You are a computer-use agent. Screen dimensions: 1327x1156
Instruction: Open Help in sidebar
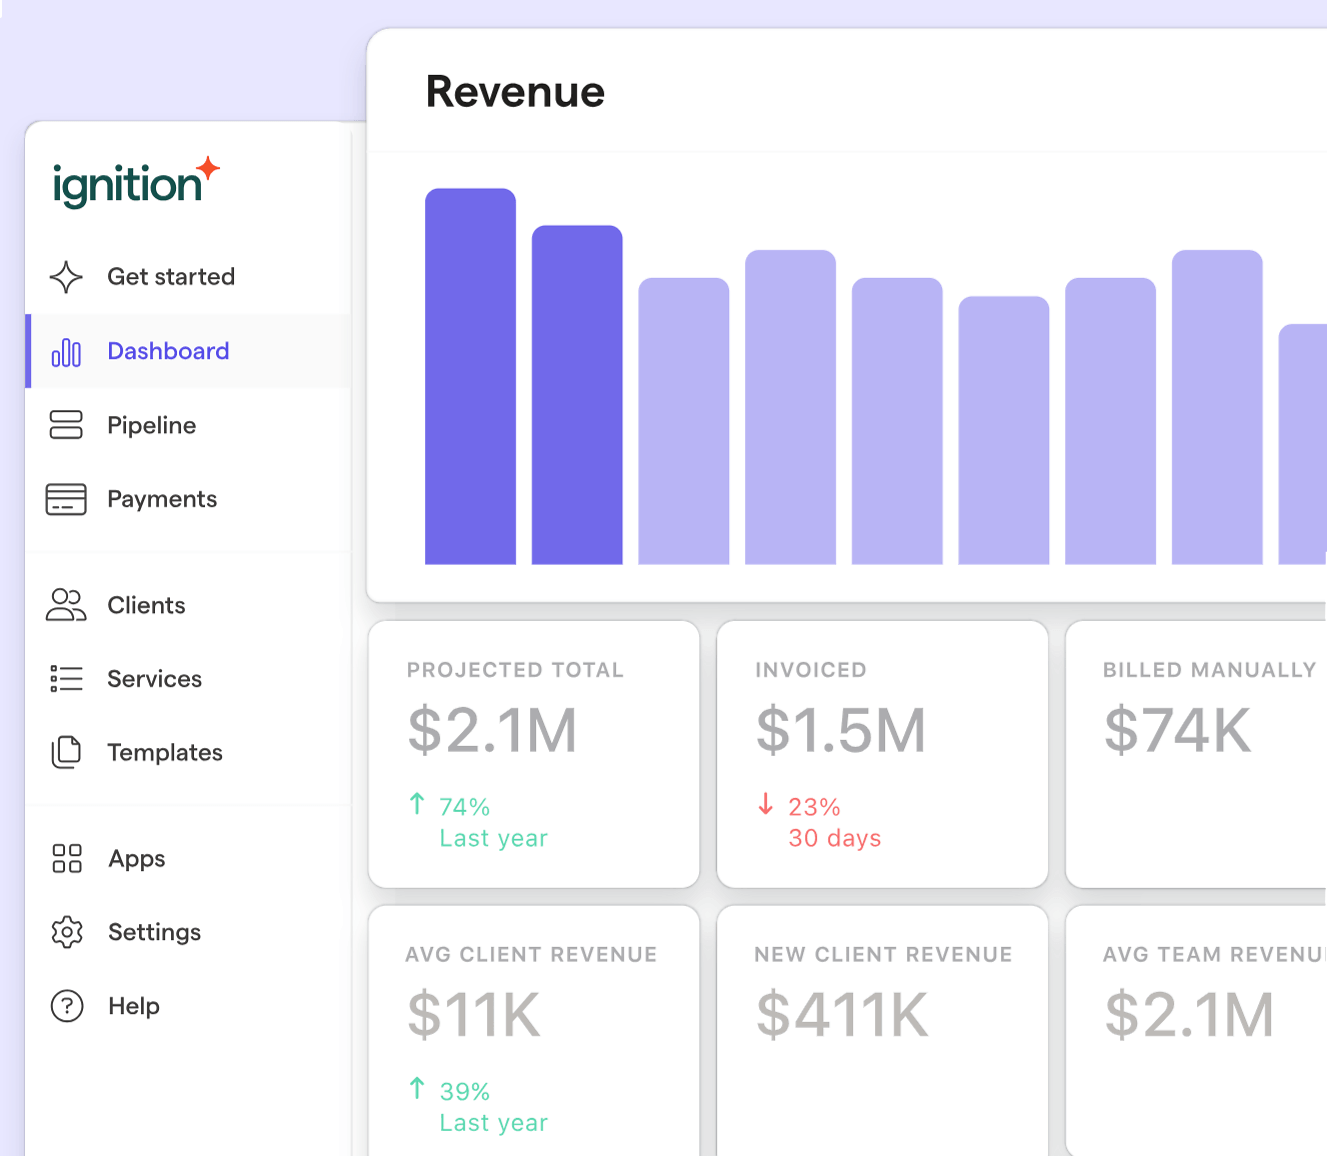(188, 1006)
